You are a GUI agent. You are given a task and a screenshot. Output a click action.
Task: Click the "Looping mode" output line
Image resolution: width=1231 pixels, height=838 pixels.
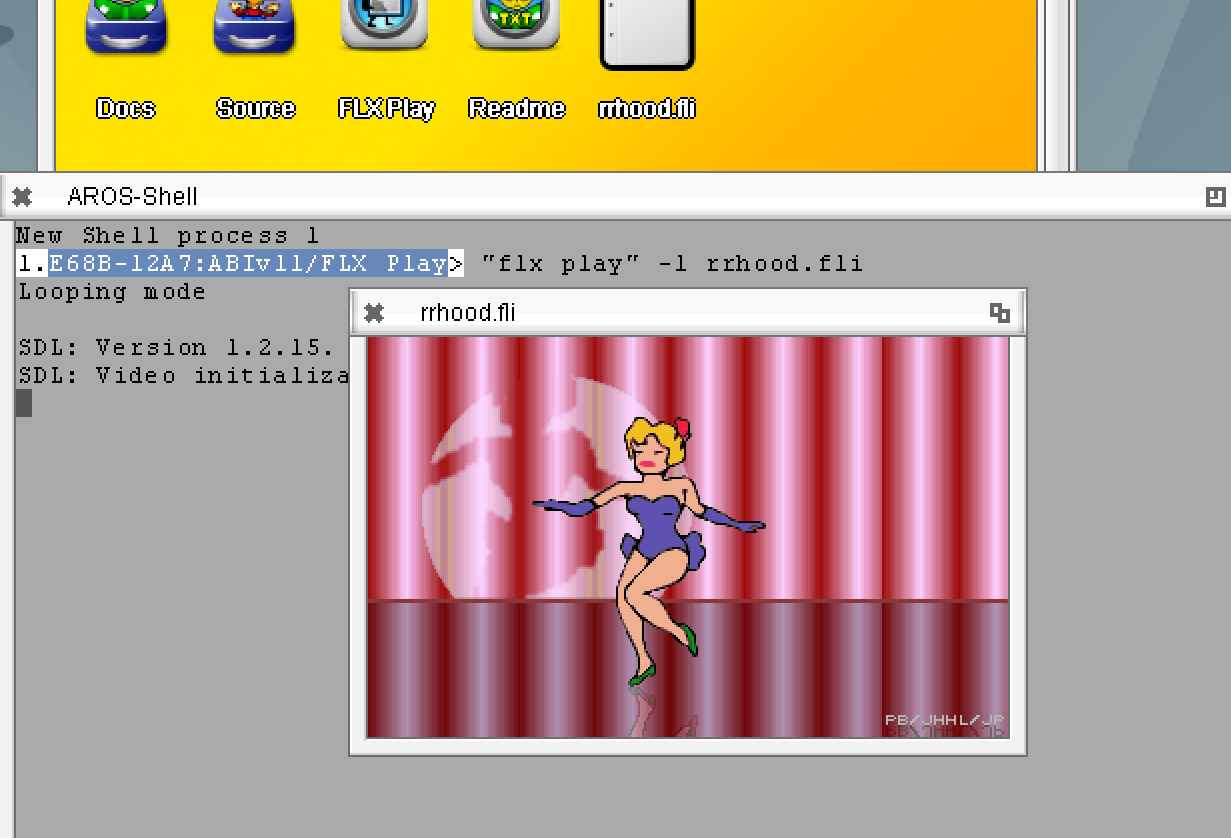click(x=112, y=292)
